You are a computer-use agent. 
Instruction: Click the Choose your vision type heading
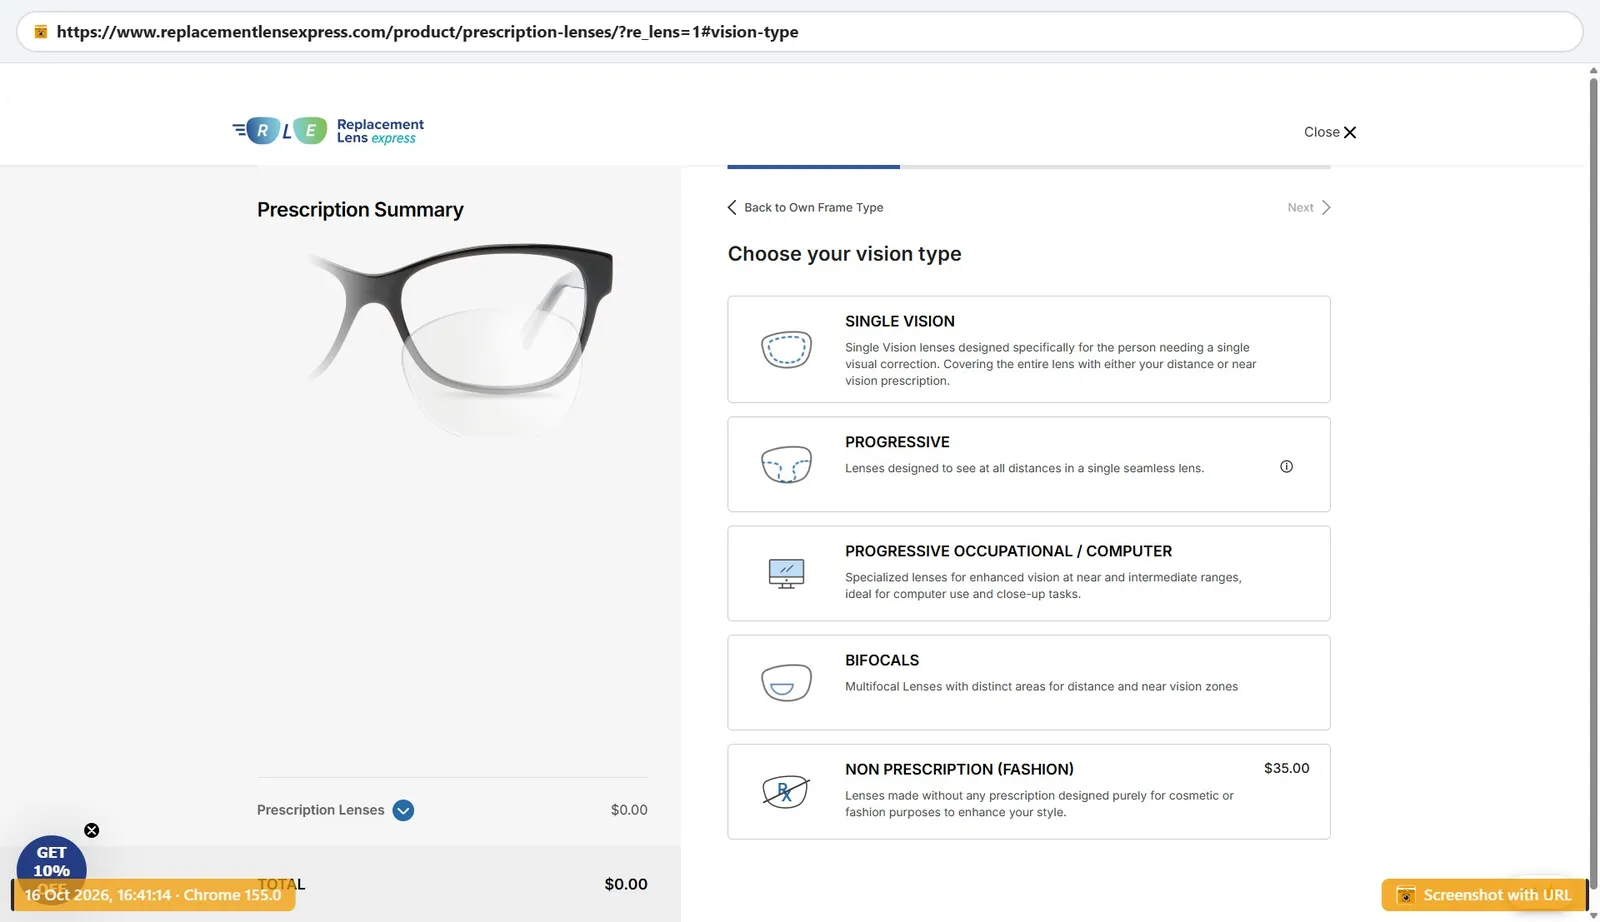(x=844, y=254)
